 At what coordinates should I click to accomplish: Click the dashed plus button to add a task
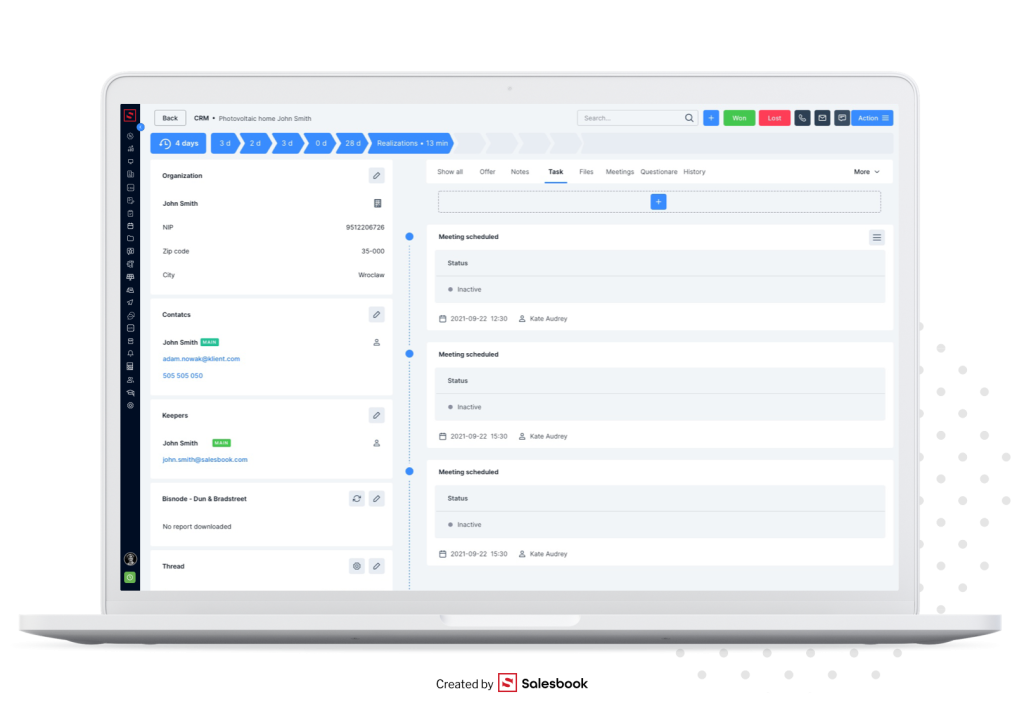click(658, 201)
